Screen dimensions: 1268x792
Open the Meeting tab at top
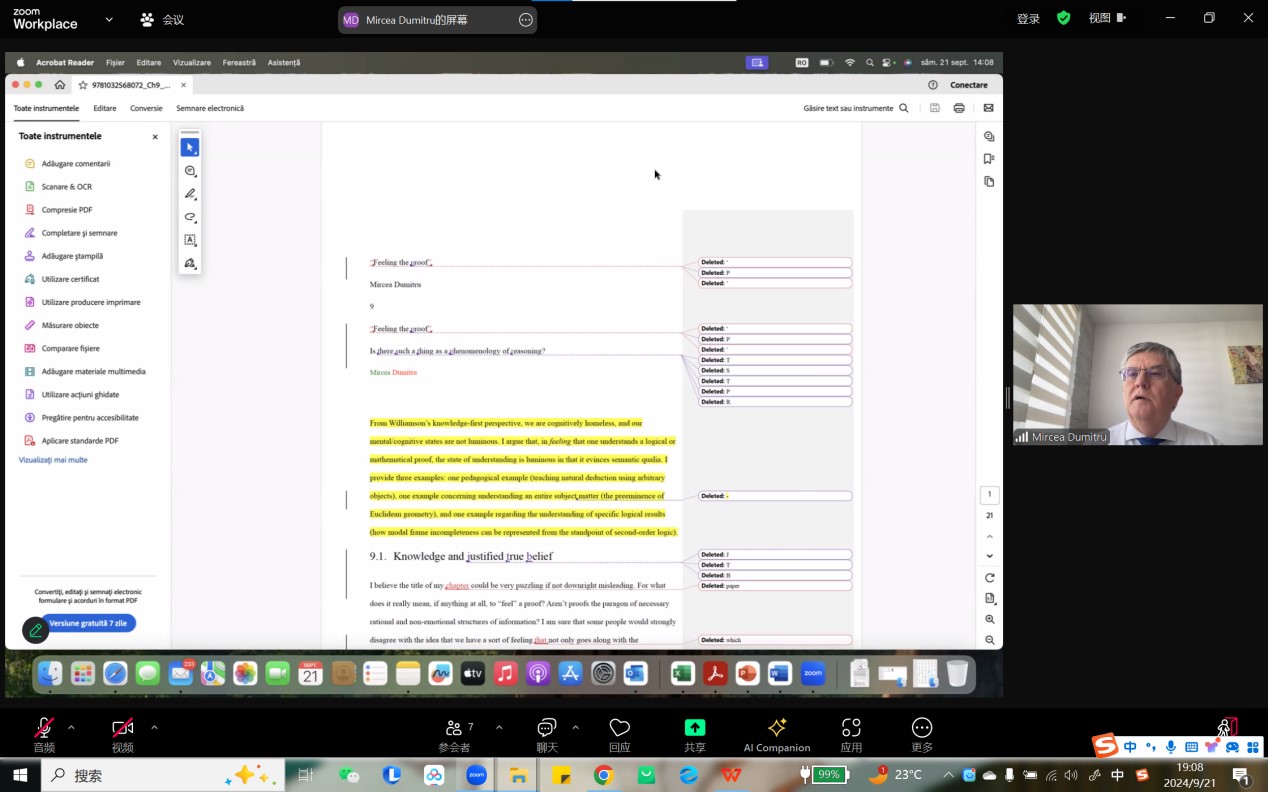point(163,19)
